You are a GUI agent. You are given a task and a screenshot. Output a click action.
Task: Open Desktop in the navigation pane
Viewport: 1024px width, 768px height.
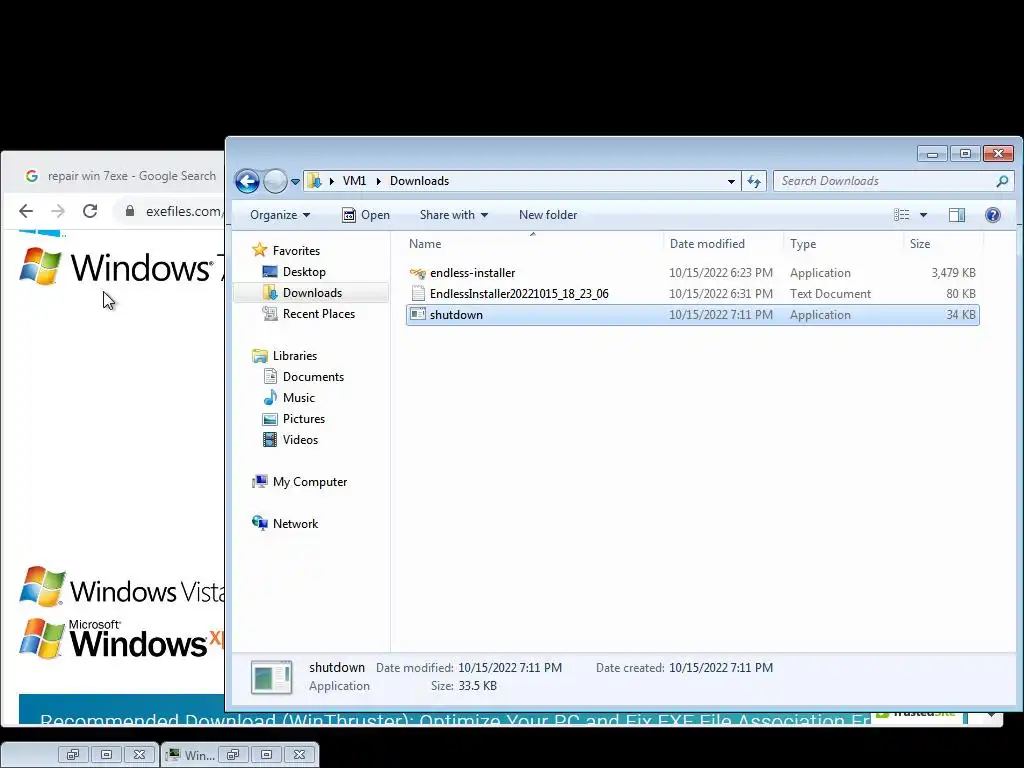304,272
